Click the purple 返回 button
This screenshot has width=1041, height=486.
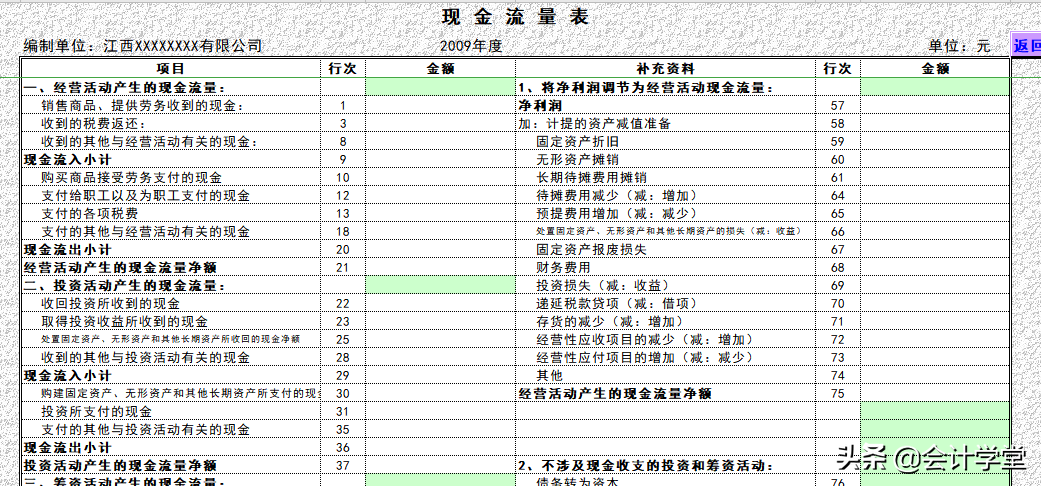(1026, 46)
